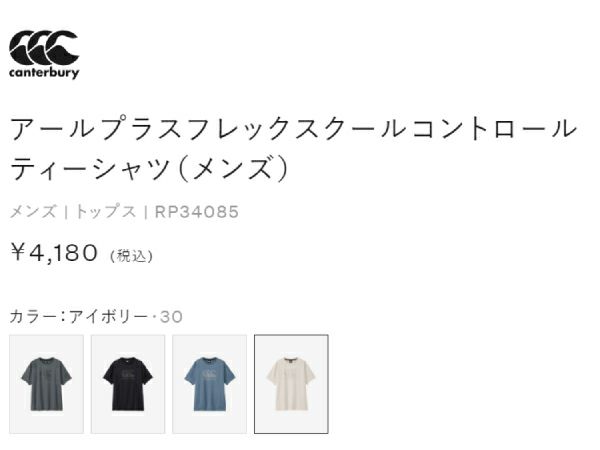Screen dimensions: 600x450
Task: Click the Canterbury CCC logo icon
Action: point(43,47)
